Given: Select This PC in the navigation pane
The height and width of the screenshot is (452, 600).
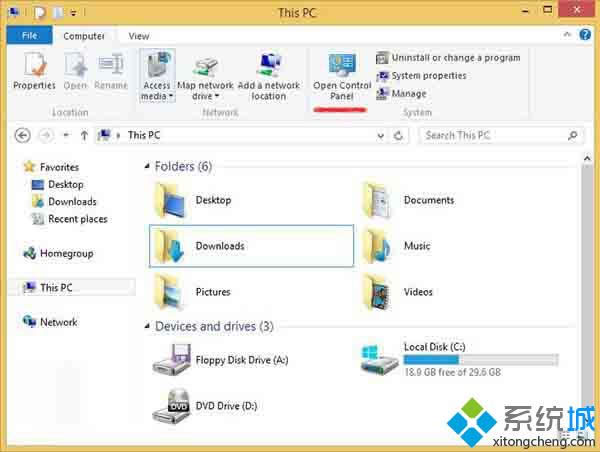Looking at the screenshot, I should click(72, 287).
